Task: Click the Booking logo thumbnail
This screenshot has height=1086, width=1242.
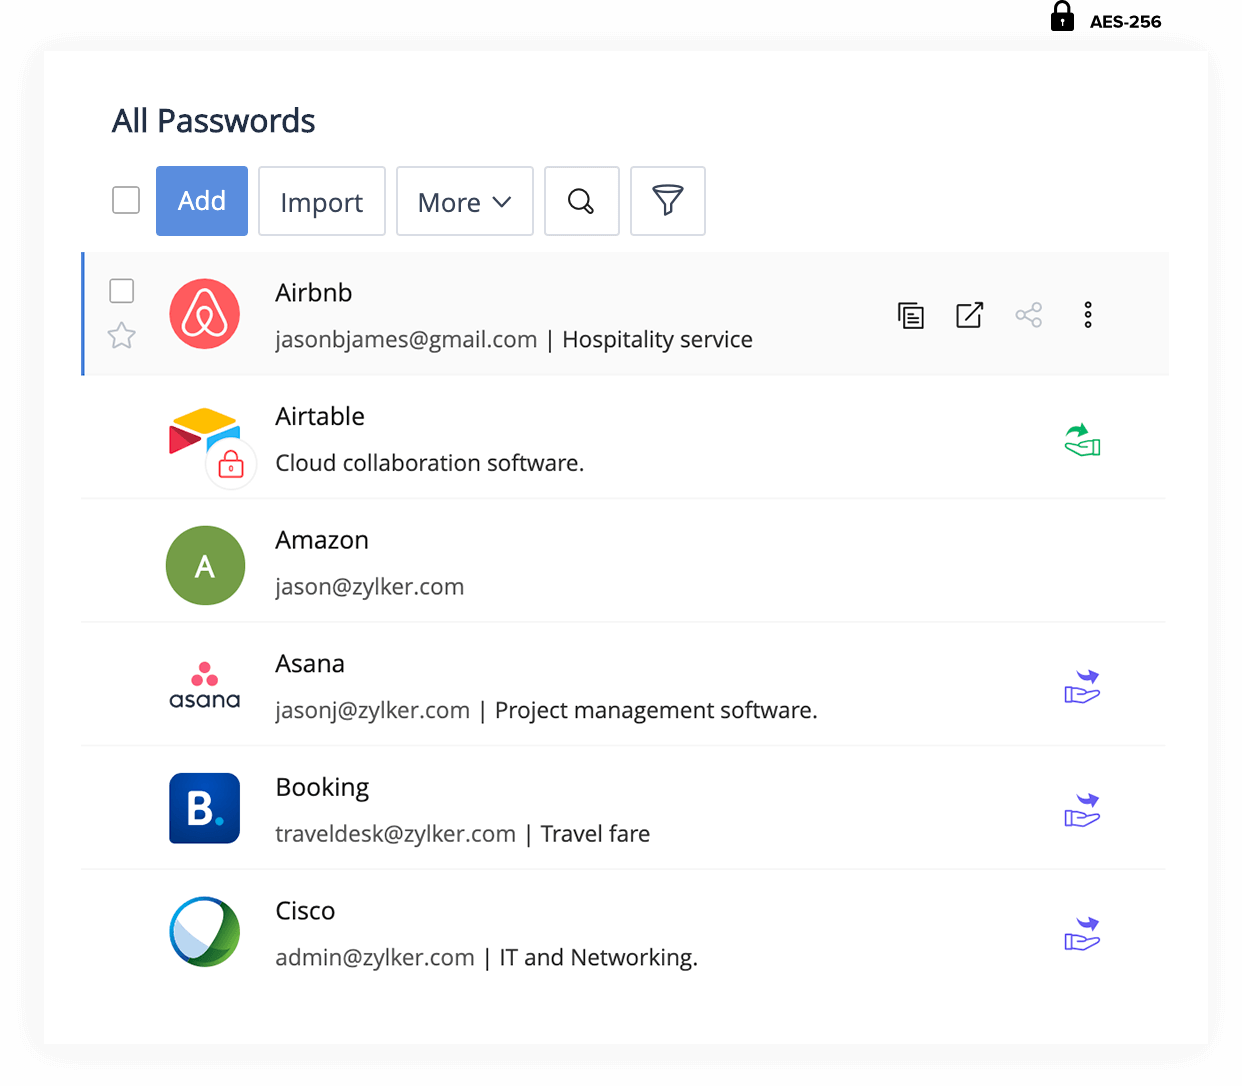Action: (205, 808)
